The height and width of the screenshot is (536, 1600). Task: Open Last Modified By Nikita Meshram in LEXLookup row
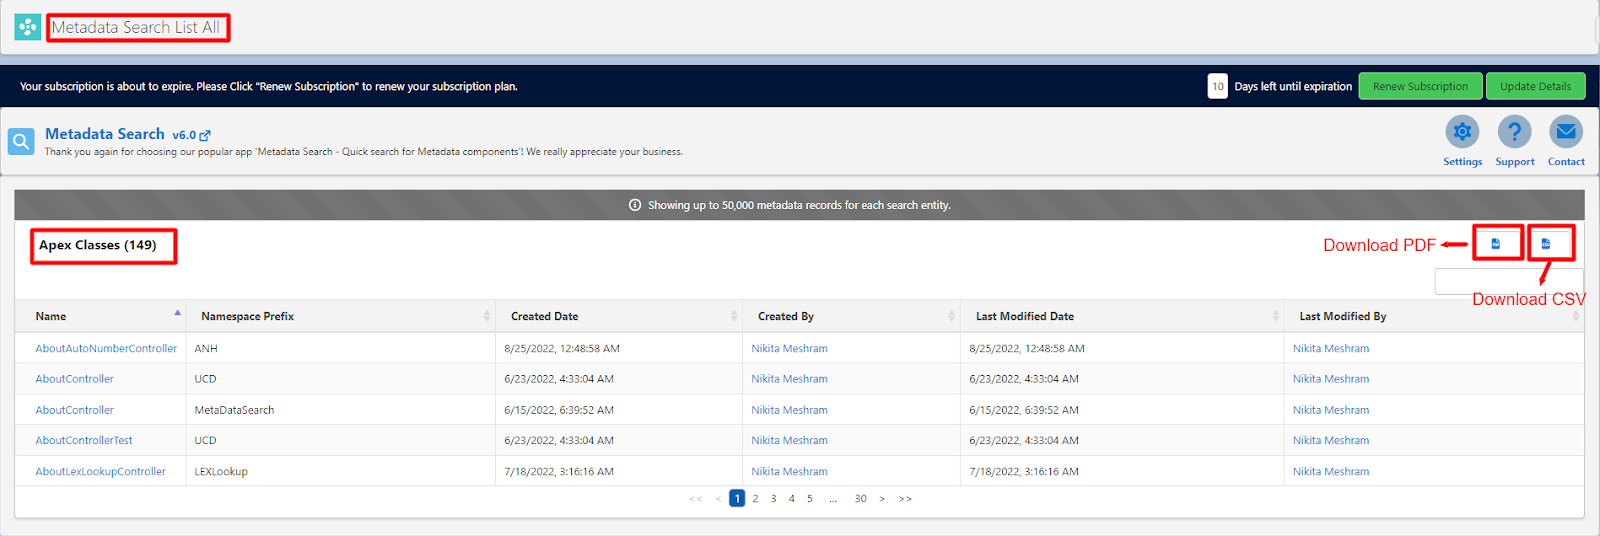(x=1331, y=471)
